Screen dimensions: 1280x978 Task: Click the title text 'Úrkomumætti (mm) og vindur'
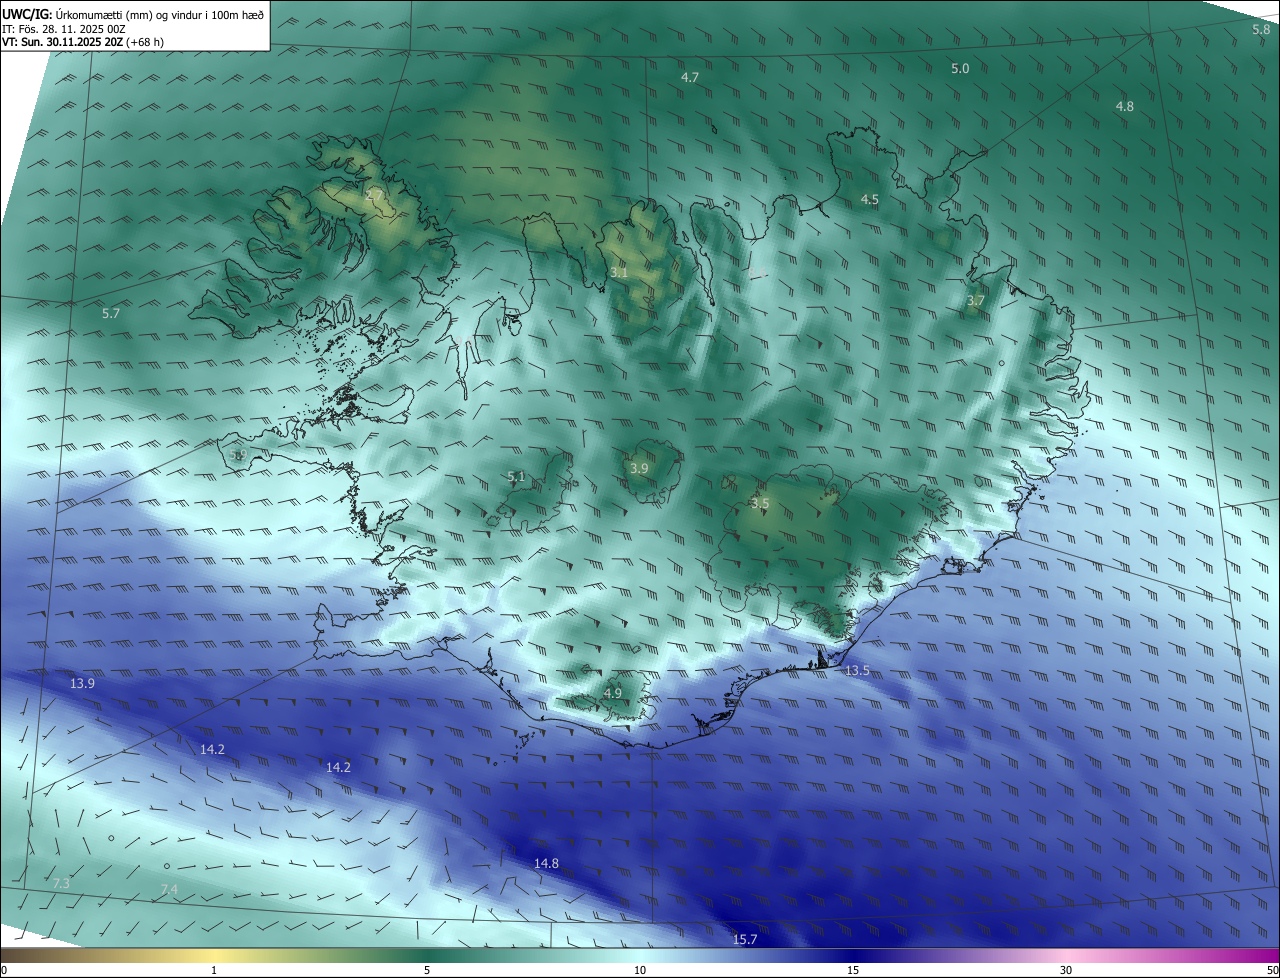119,13
